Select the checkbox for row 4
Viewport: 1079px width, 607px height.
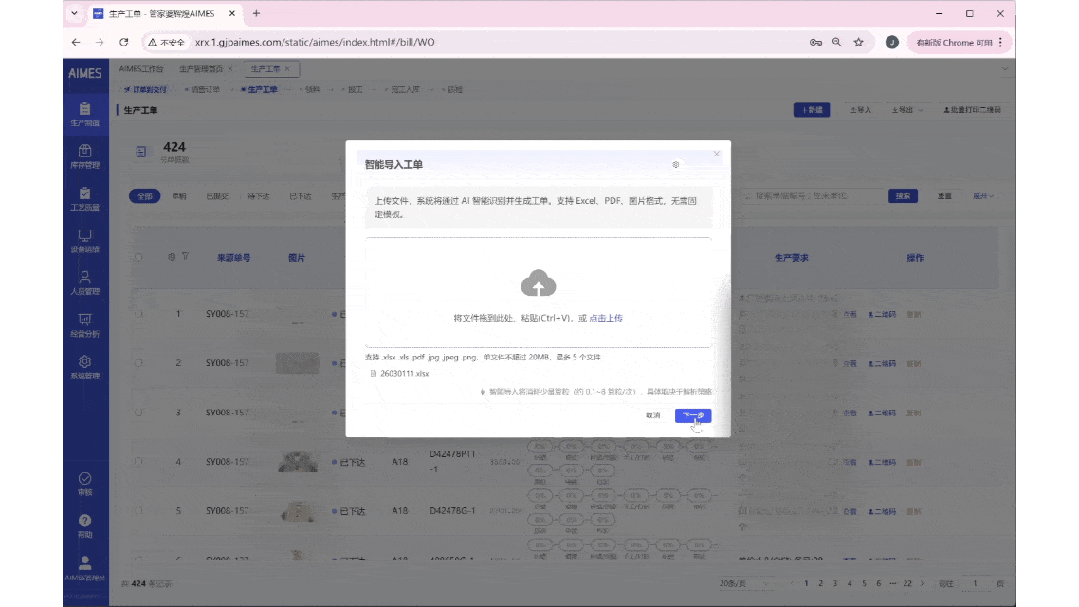click(x=138, y=462)
